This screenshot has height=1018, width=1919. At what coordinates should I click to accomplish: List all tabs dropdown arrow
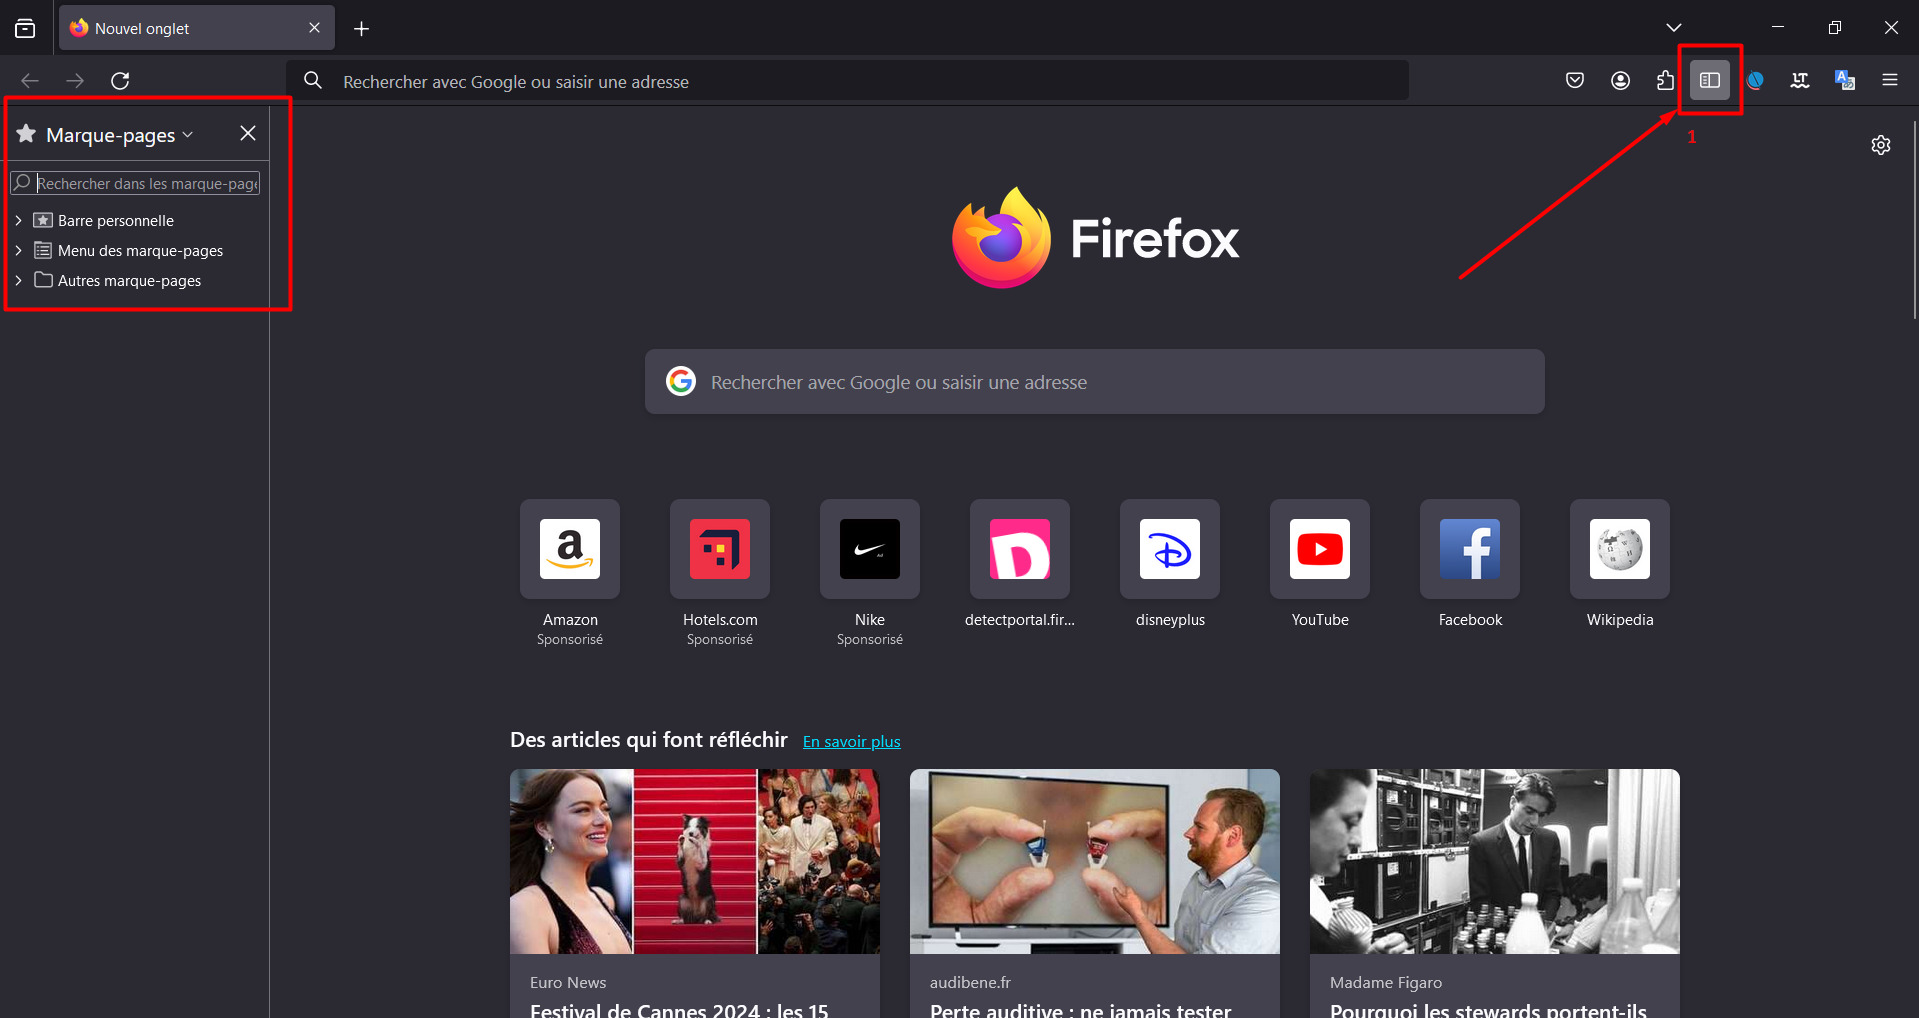coord(1674,28)
